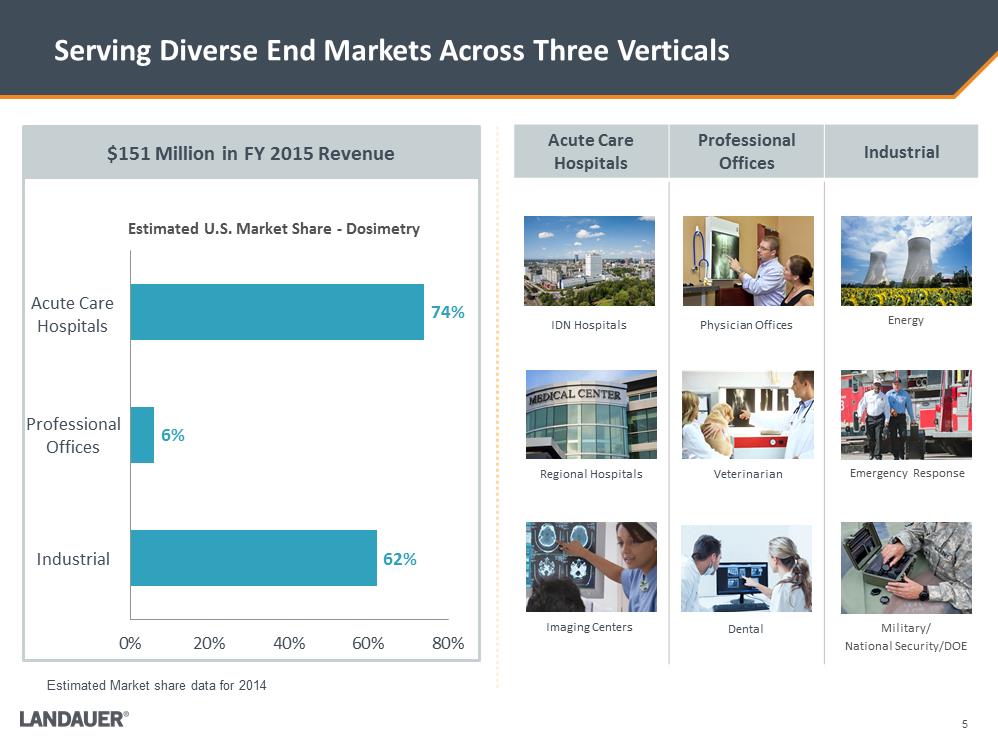Click the 74% Acute Care Hospitals bar
This screenshot has width=998, height=739.
277,312
